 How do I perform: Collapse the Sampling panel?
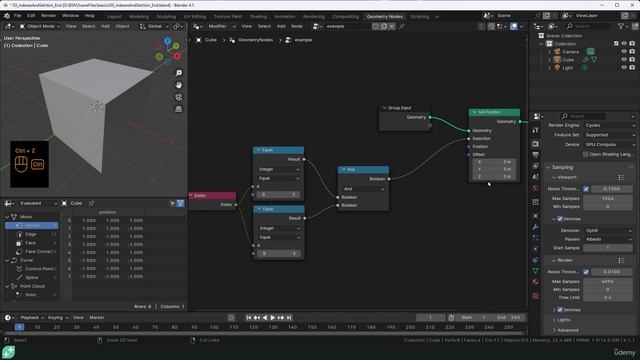(548, 167)
